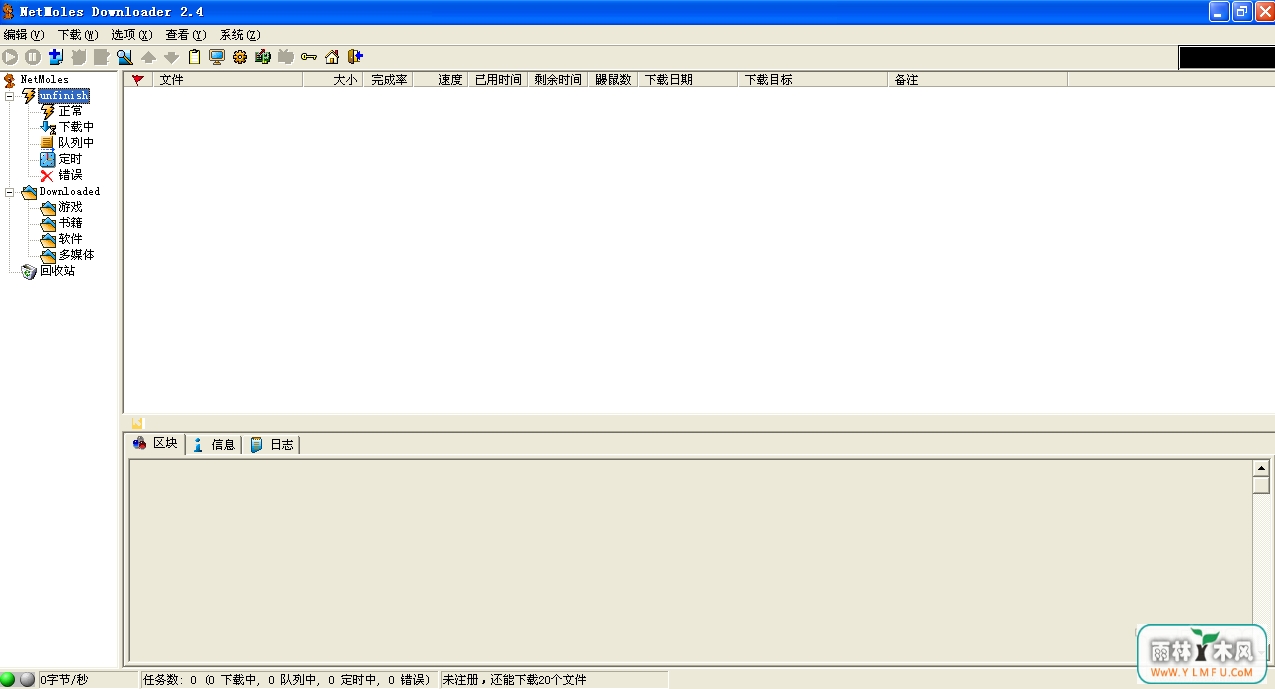The image size is (1275, 689).
Task: Sort by the 已用时间 column header
Action: pos(498,80)
